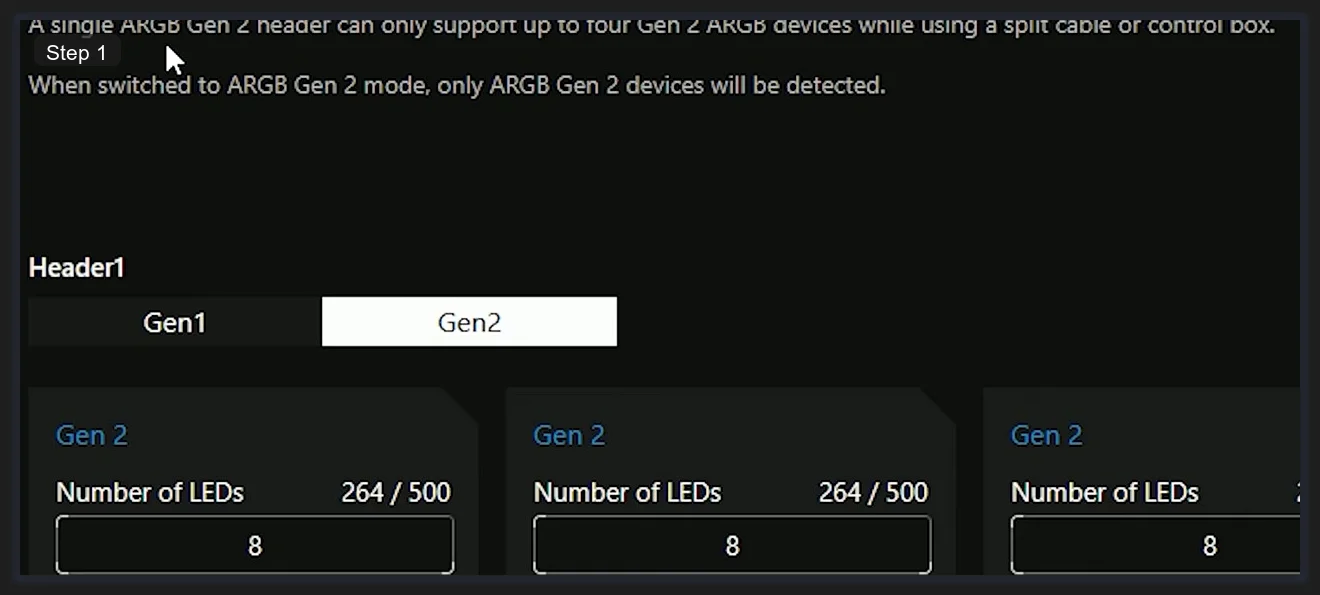1320x595 pixels.
Task: Click the Gen 2 label on first card
Action: (92, 435)
